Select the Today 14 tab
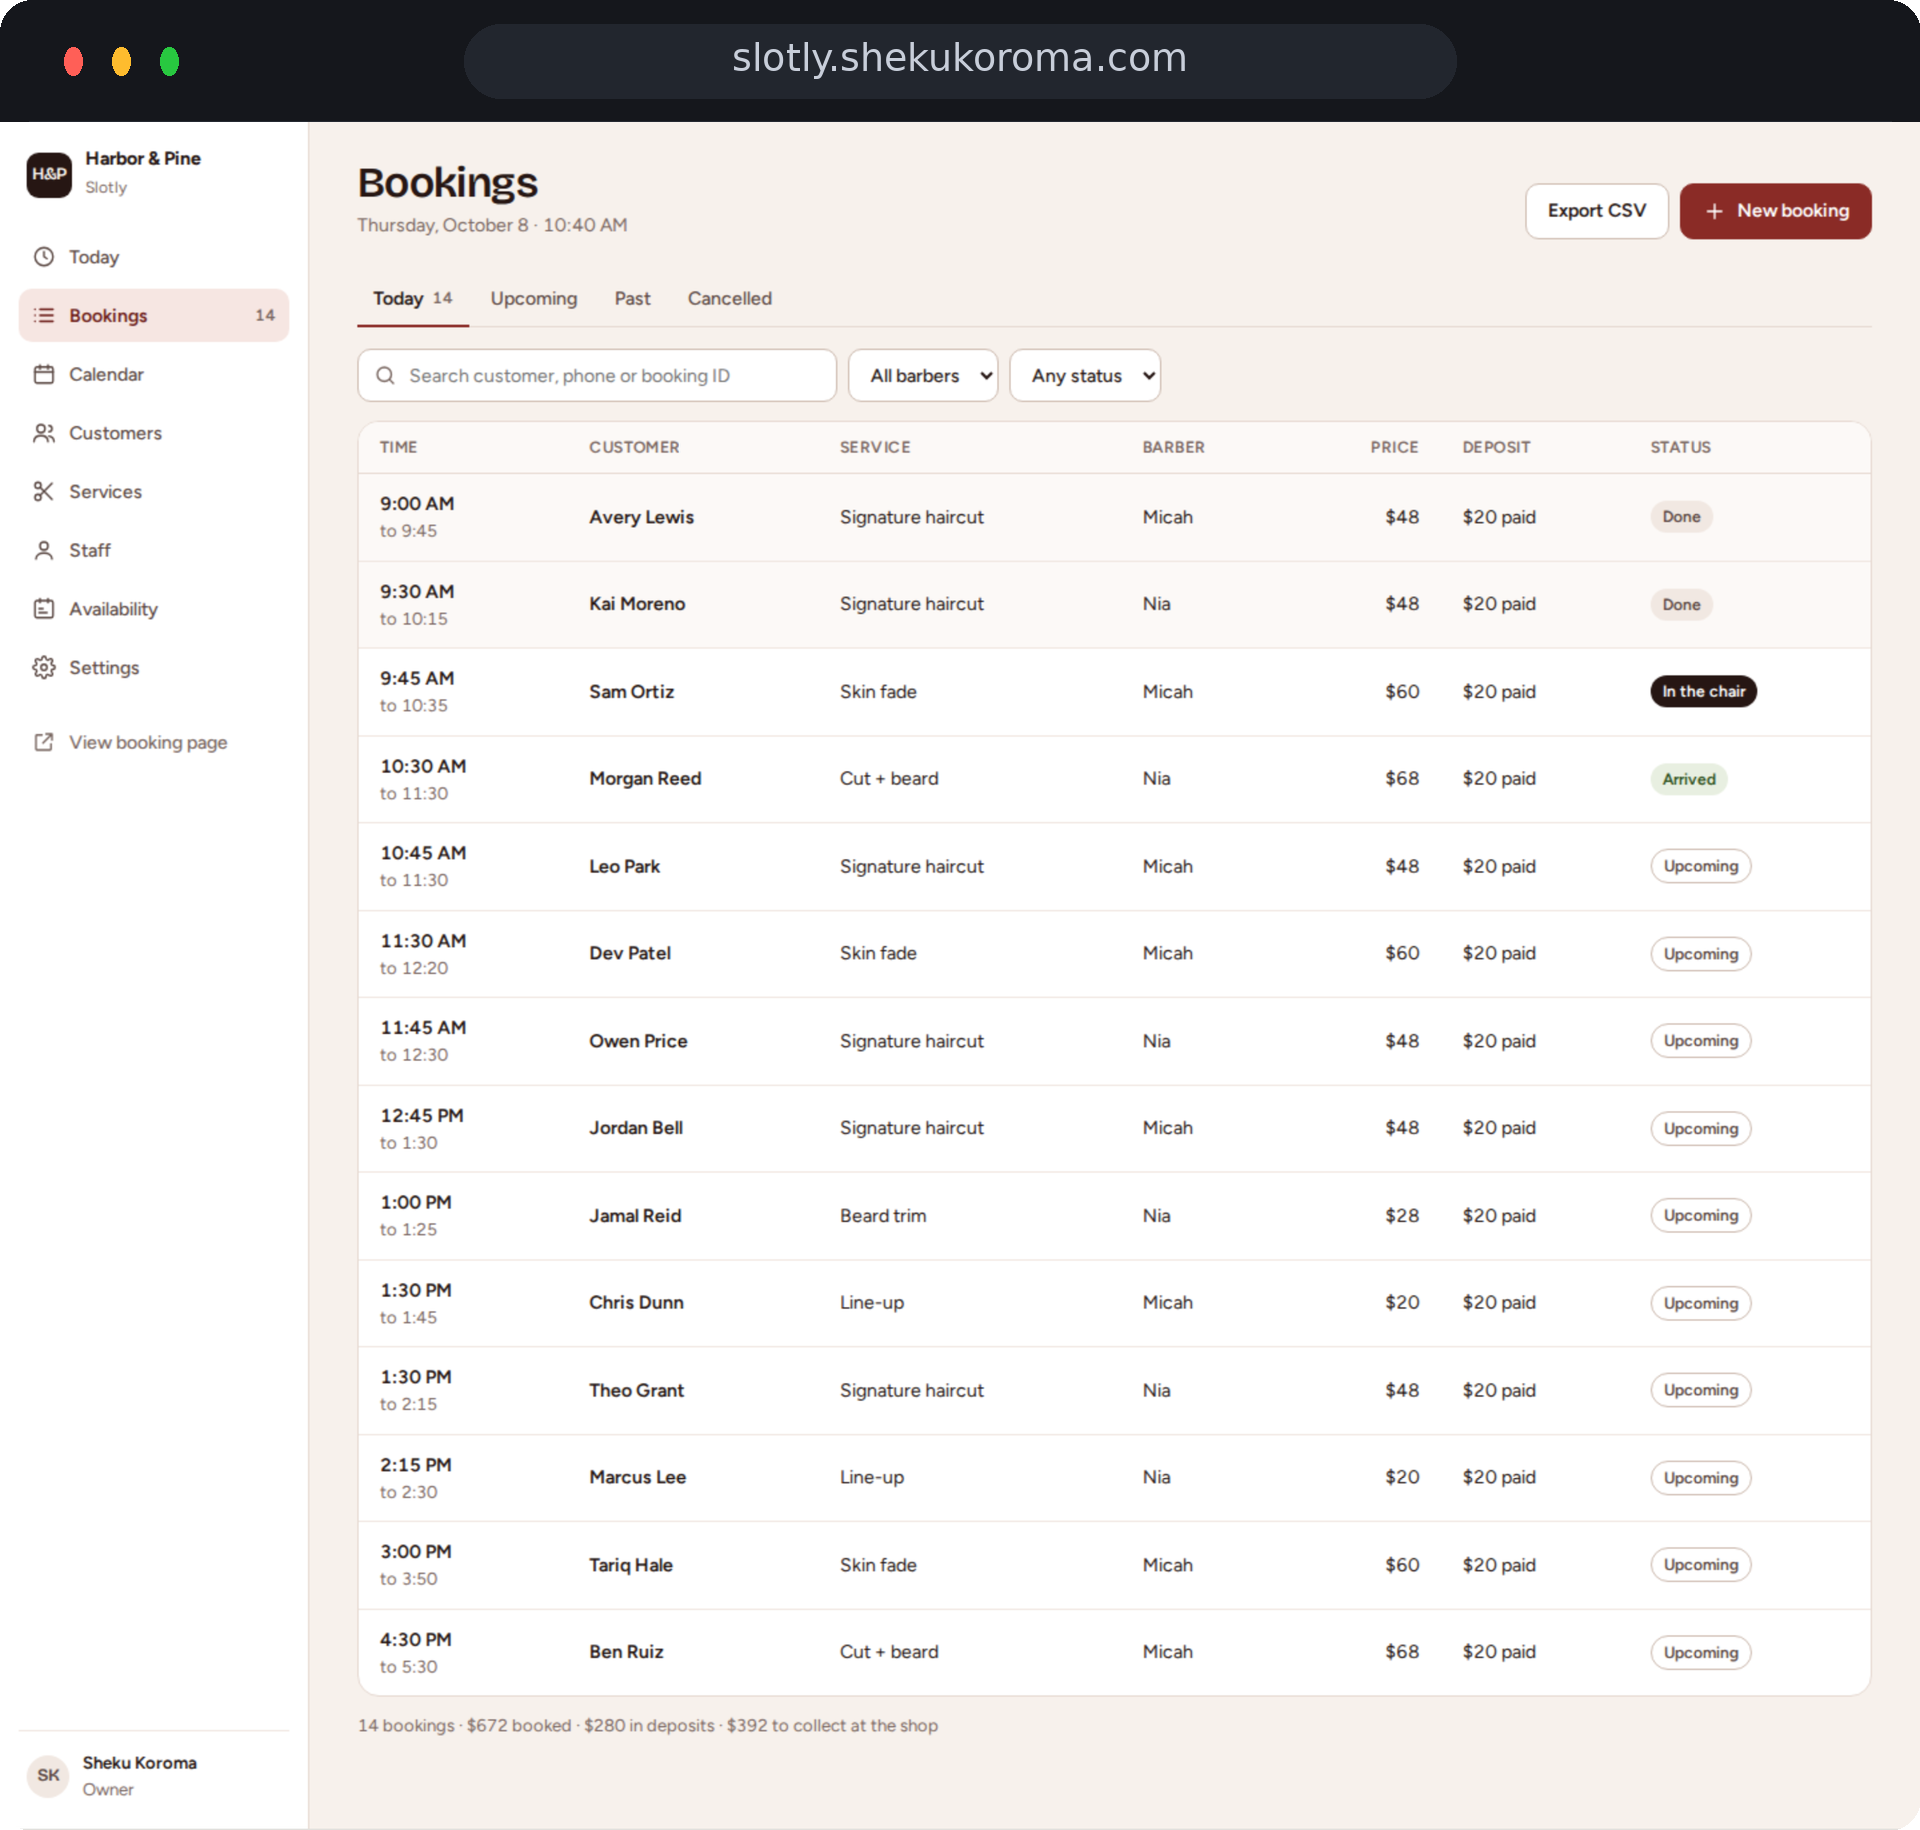The width and height of the screenshot is (1920, 1830). coord(412,298)
